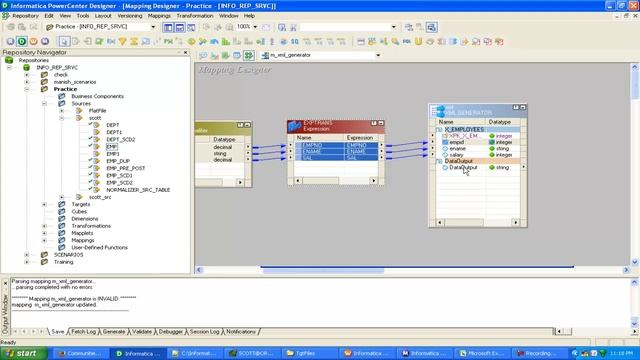Image resolution: width=640 pixels, height=360 pixels.
Task: Open the Repository menu
Action: tap(25, 16)
